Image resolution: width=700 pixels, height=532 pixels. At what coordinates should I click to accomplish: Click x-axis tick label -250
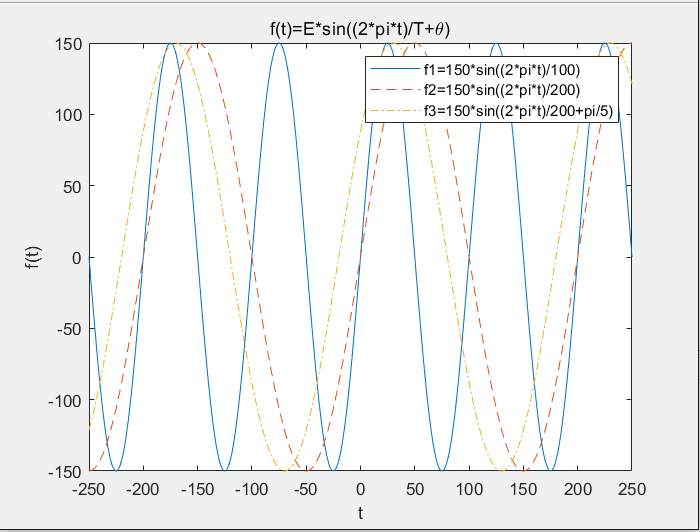click(89, 490)
